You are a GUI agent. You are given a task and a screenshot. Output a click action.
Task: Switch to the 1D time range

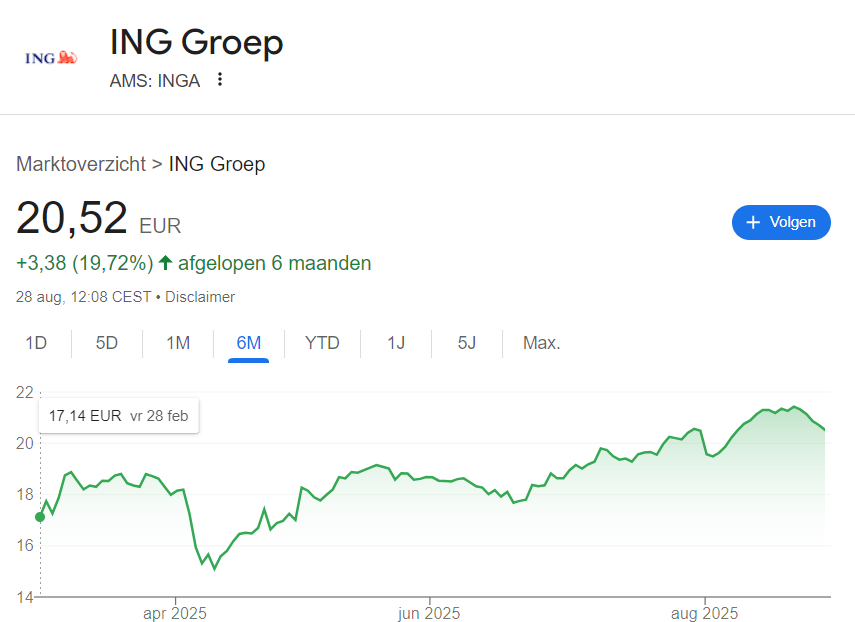36,343
